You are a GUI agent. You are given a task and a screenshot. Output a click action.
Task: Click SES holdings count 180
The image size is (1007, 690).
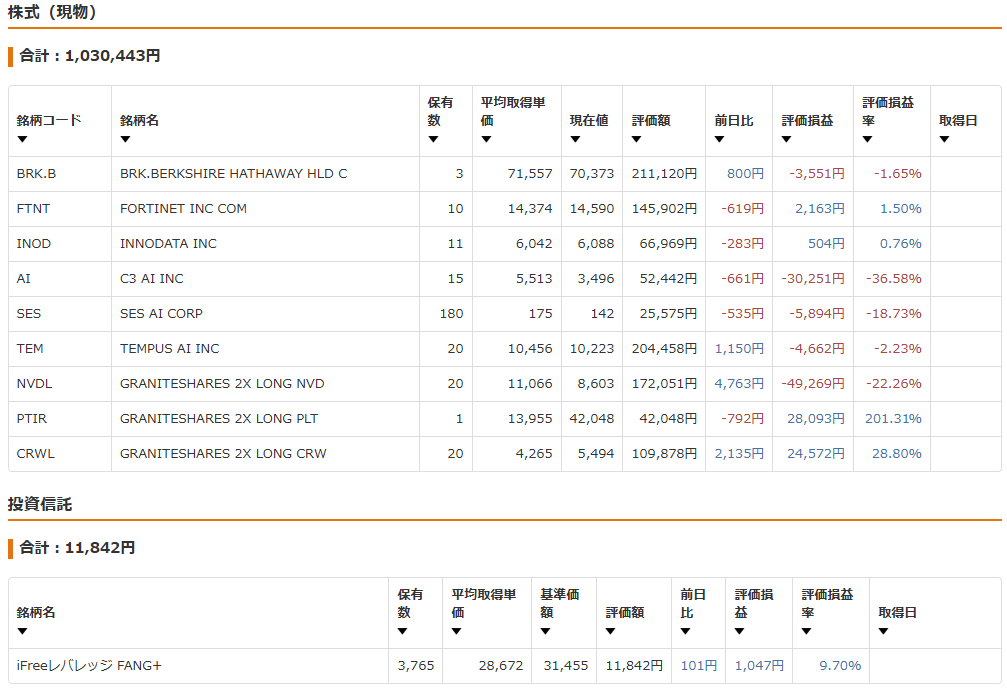451,314
